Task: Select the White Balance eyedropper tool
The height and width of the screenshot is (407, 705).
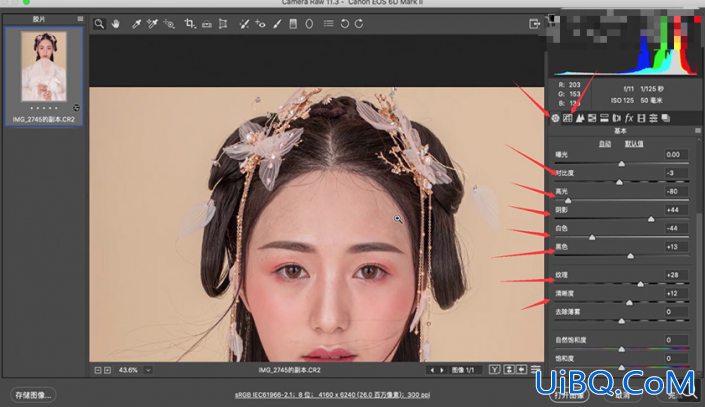Action: pos(136,24)
